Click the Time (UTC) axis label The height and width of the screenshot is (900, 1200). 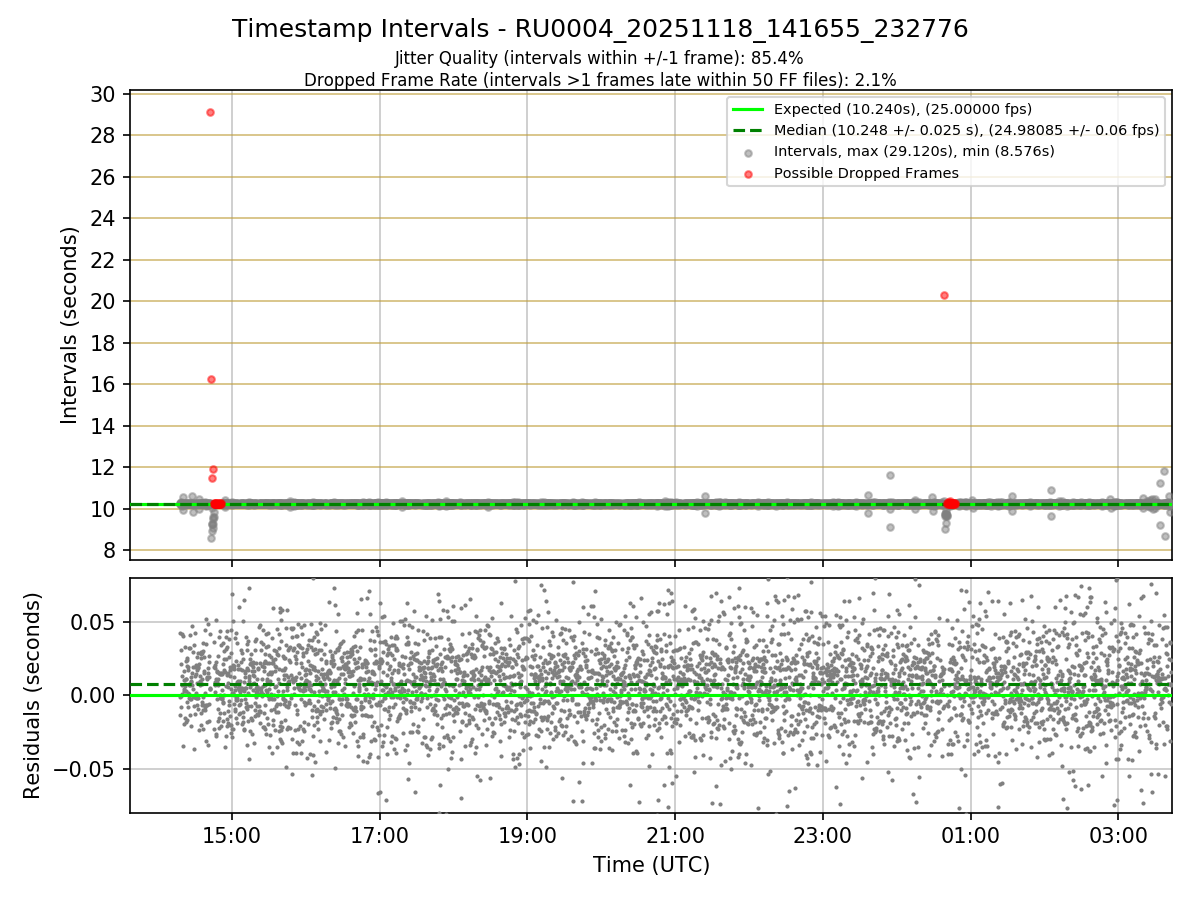pyautogui.click(x=651, y=864)
